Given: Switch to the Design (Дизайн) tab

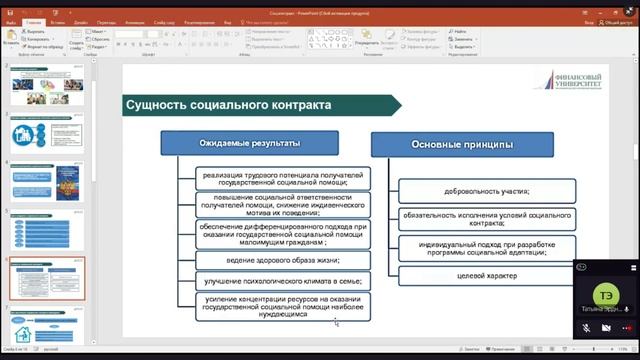Looking at the screenshot, I should [81, 22].
